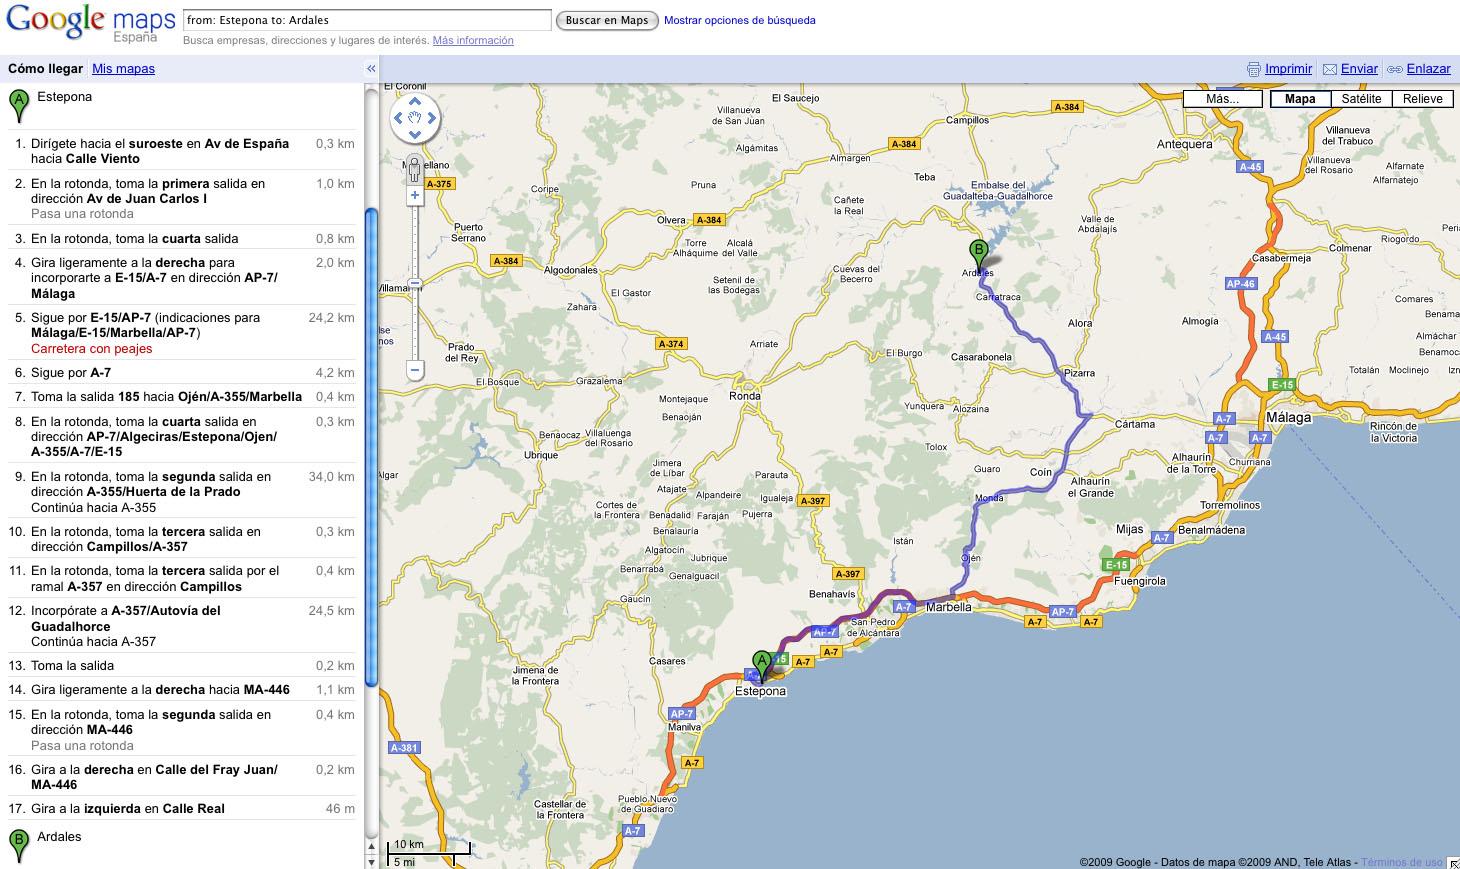Switch to the Mis mapas tab

[122, 69]
